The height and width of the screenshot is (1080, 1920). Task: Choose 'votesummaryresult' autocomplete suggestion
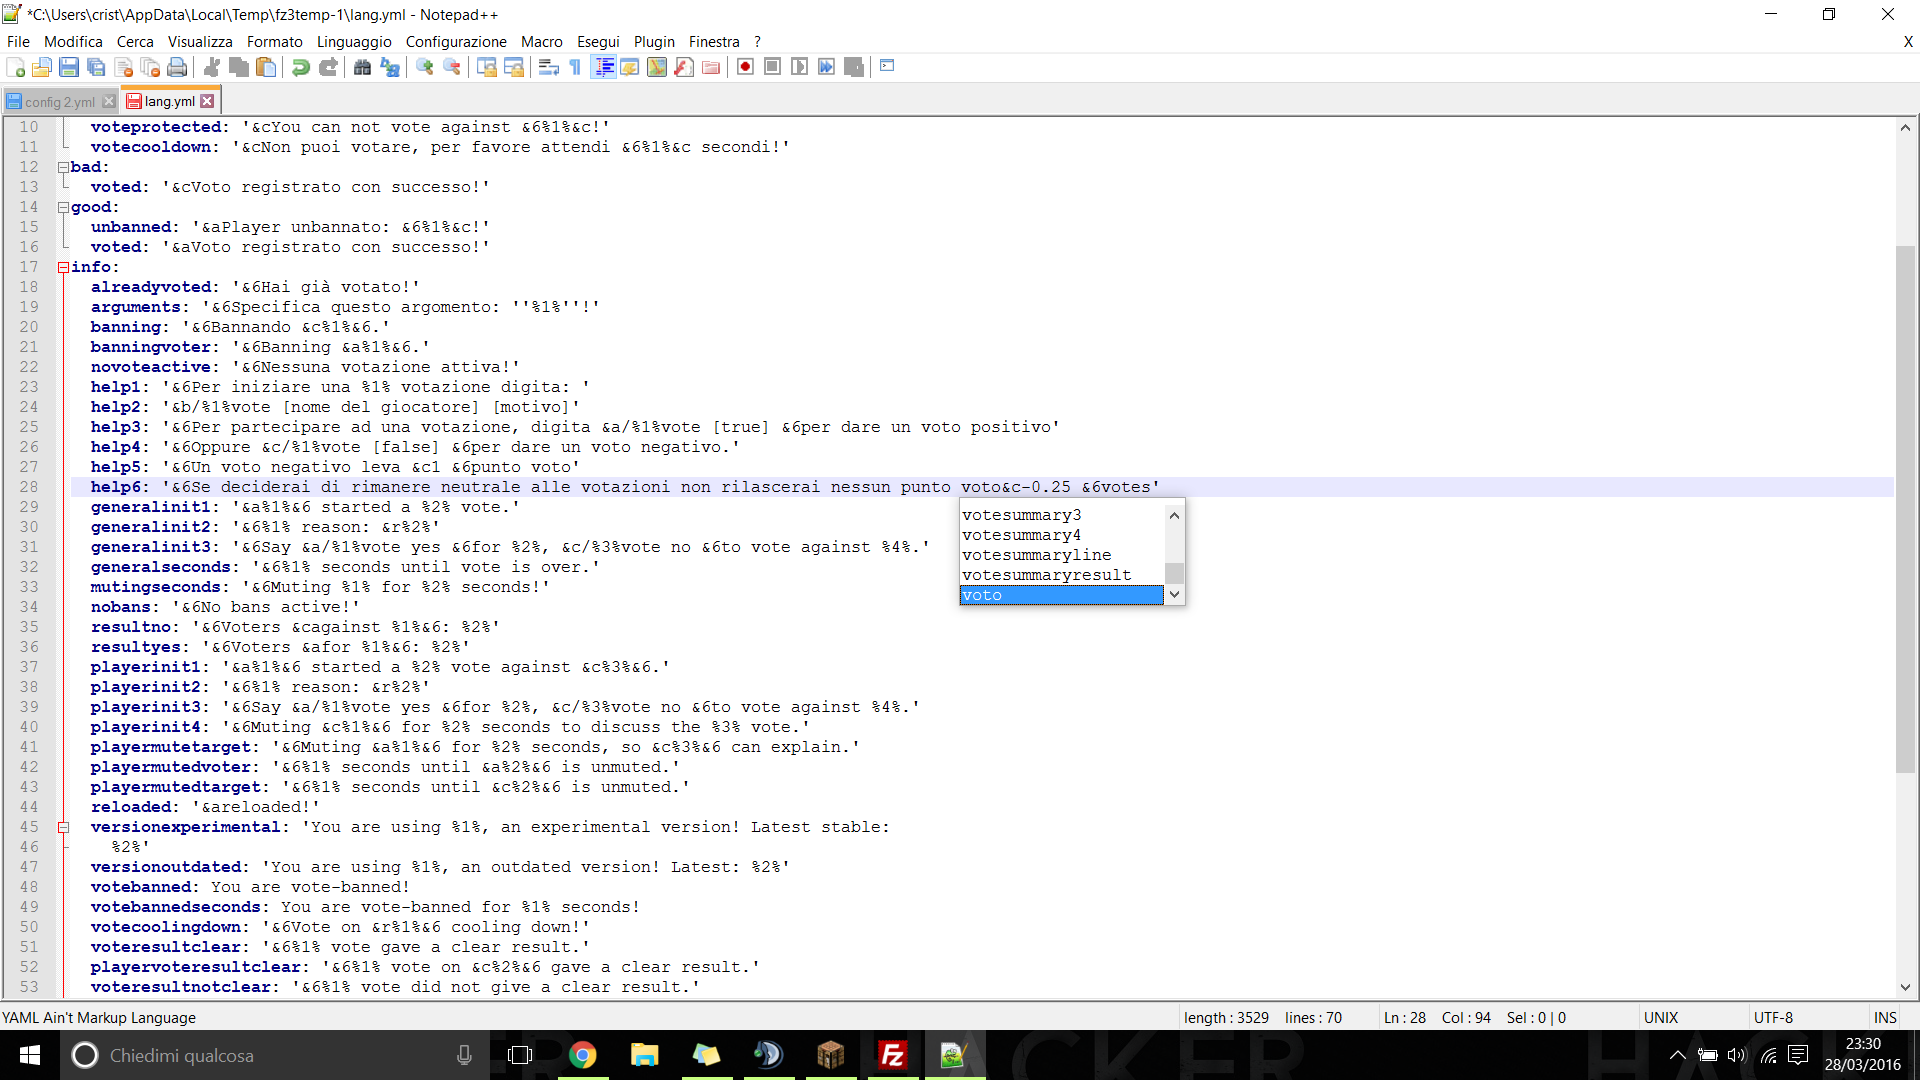1062,575
